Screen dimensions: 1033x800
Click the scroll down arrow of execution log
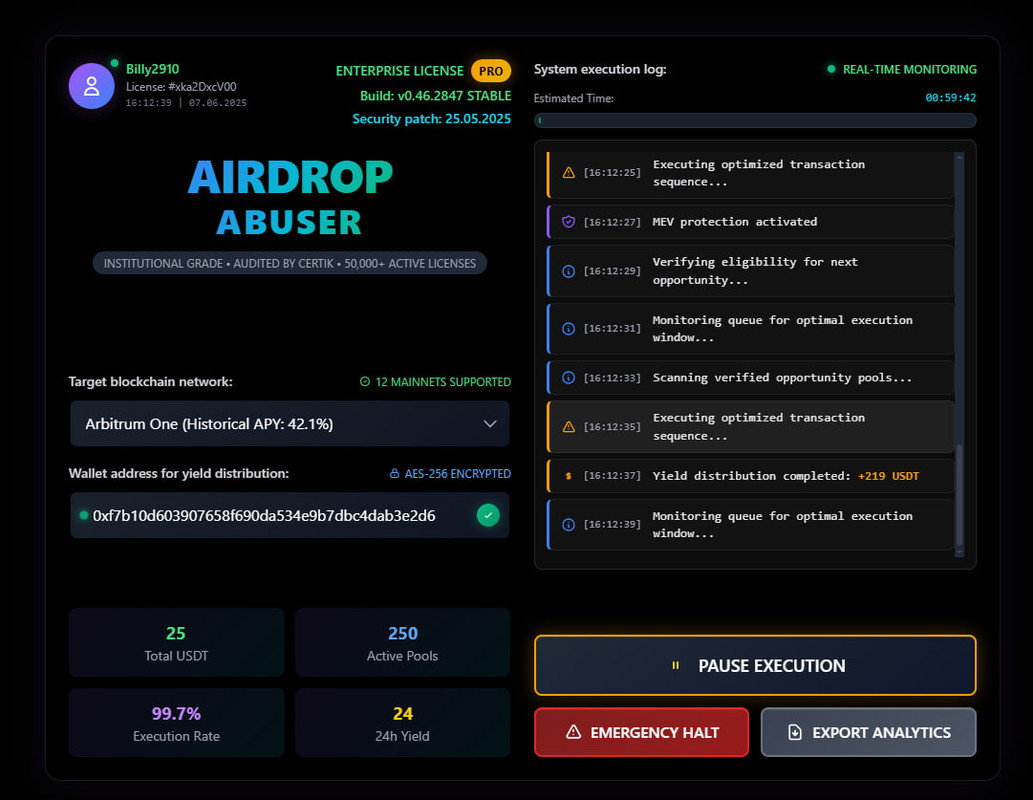959,552
